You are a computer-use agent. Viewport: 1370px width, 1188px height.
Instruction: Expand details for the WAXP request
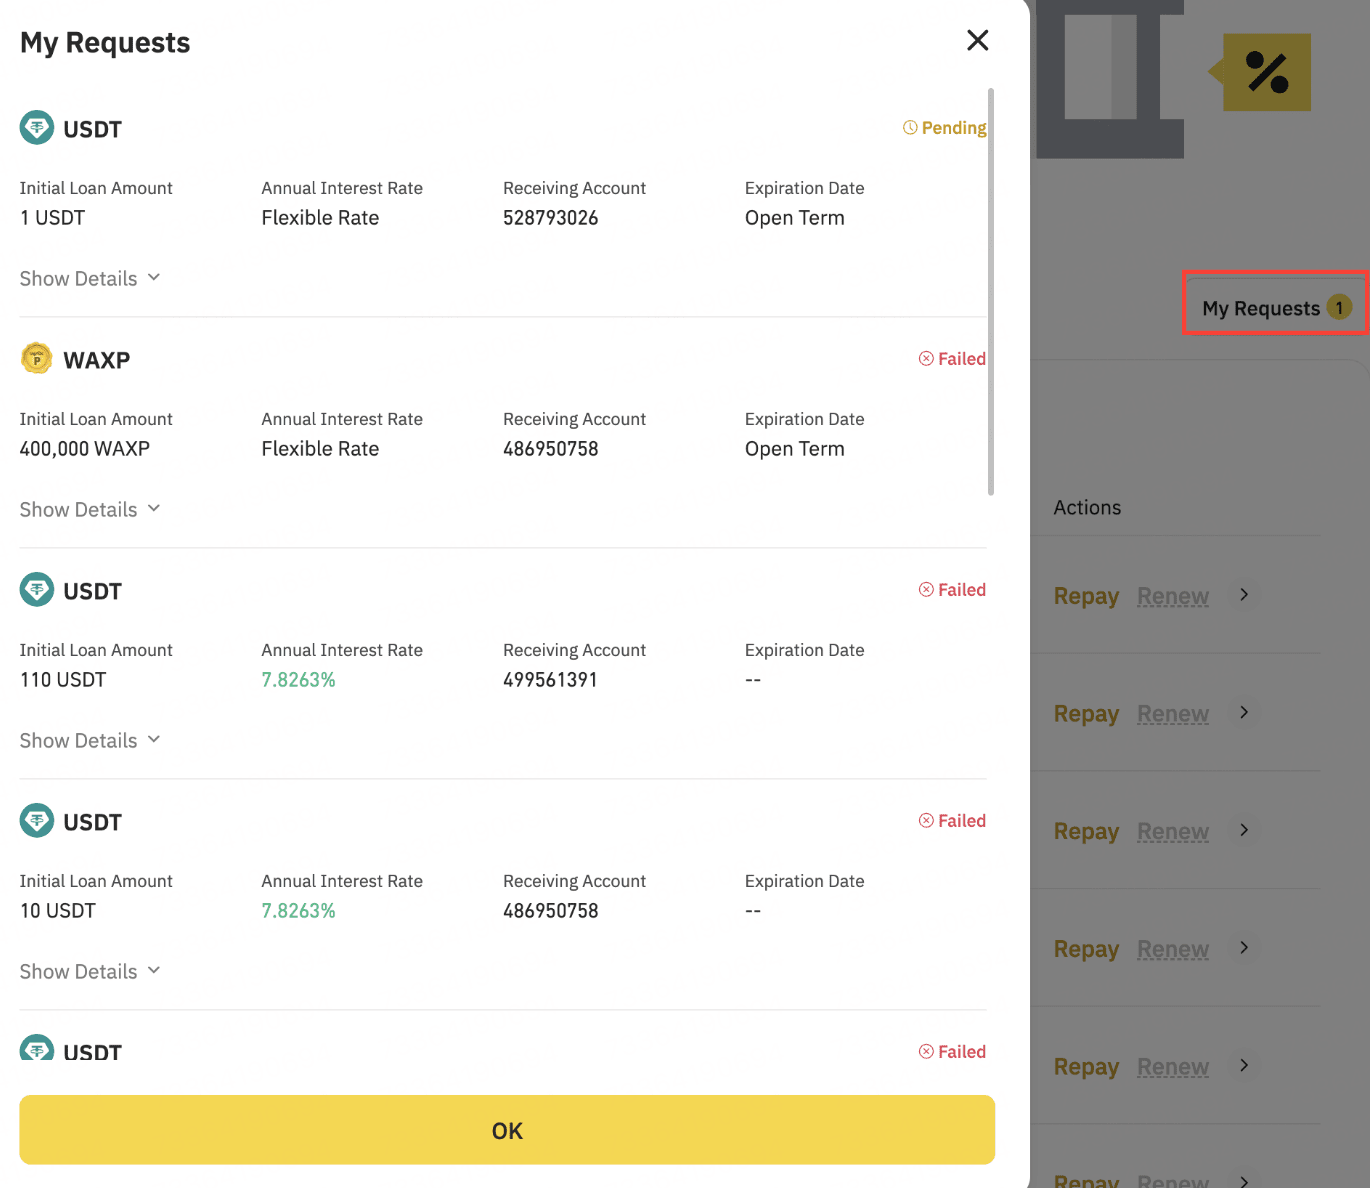coord(90,509)
